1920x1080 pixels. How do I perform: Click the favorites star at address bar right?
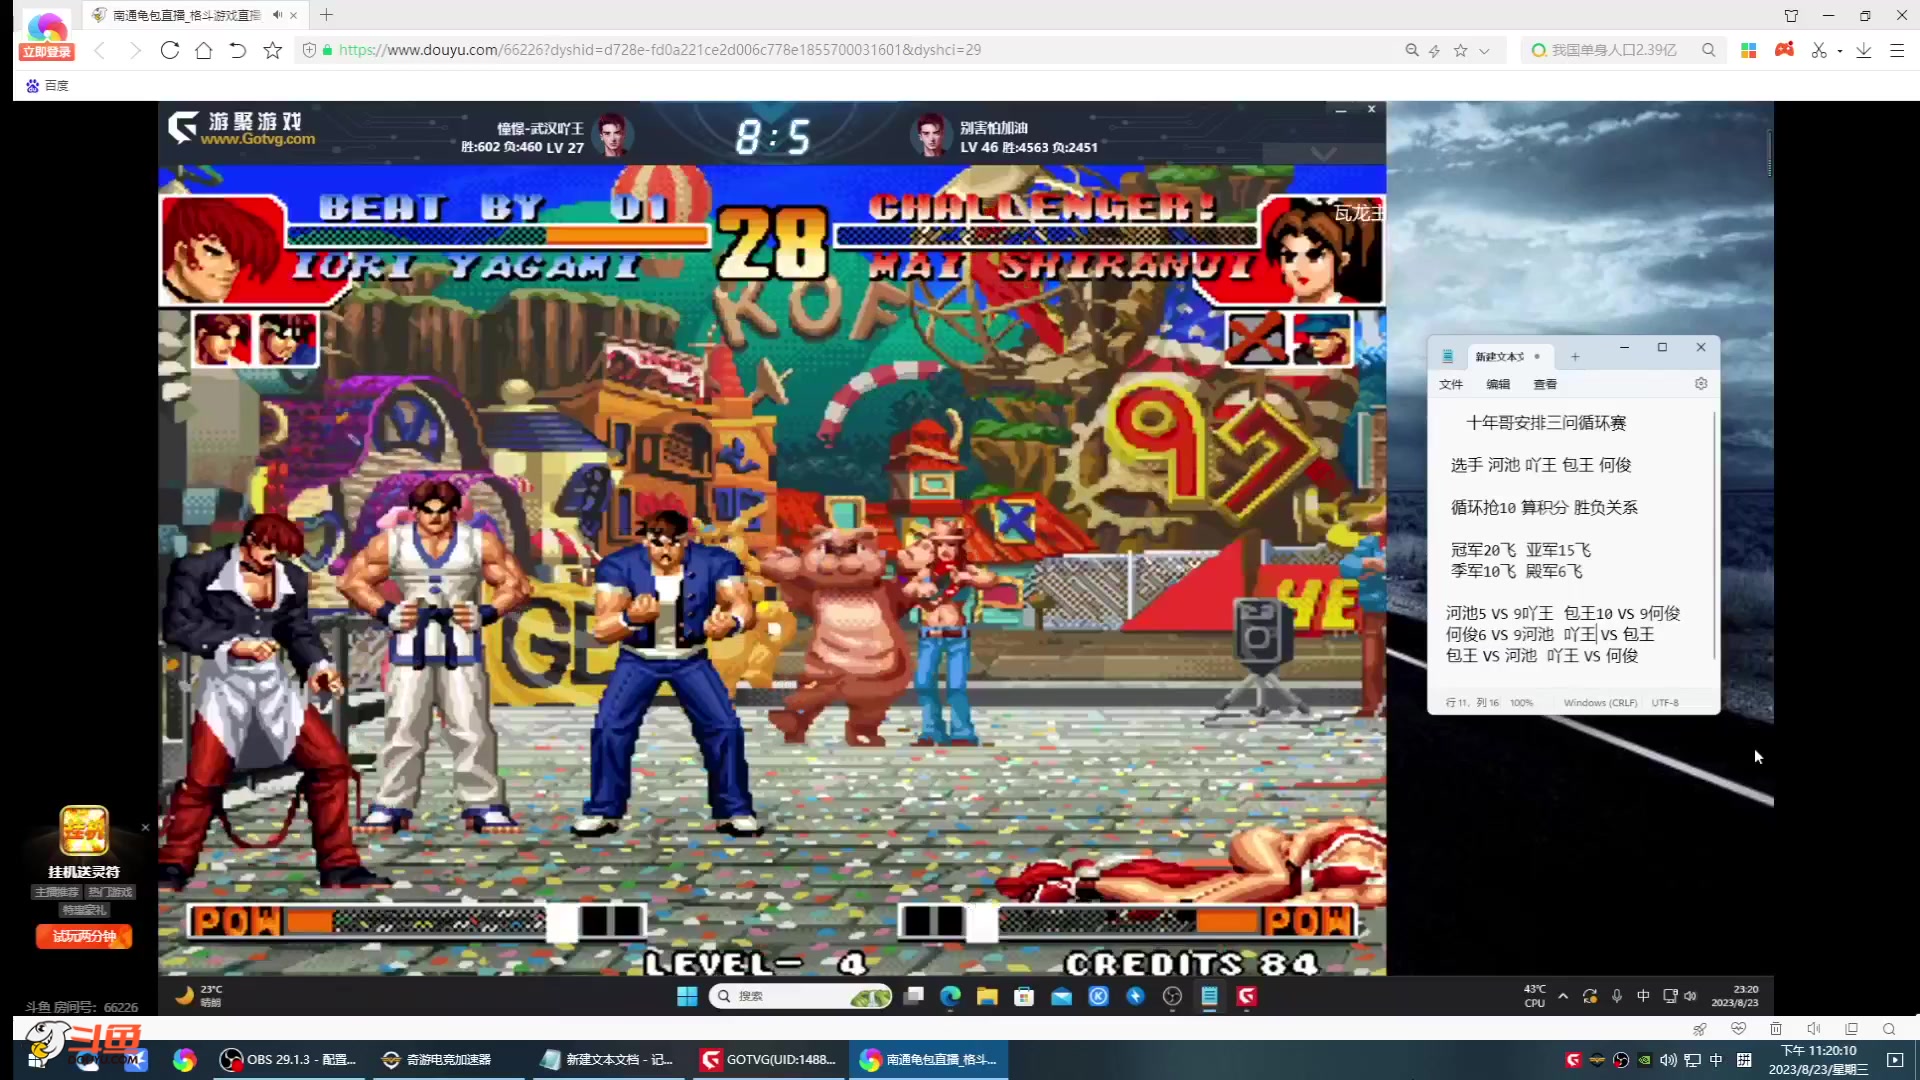[1461, 50]
